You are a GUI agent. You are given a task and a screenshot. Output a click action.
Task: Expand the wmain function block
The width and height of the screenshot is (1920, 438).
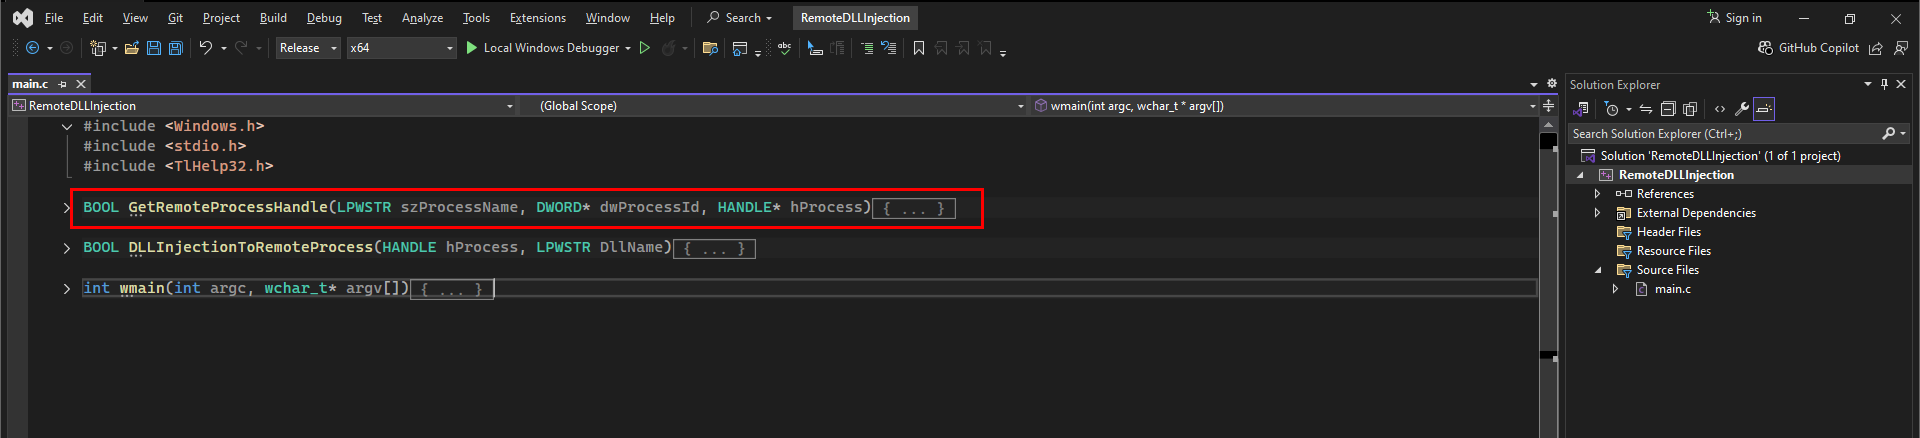point(67,289)
